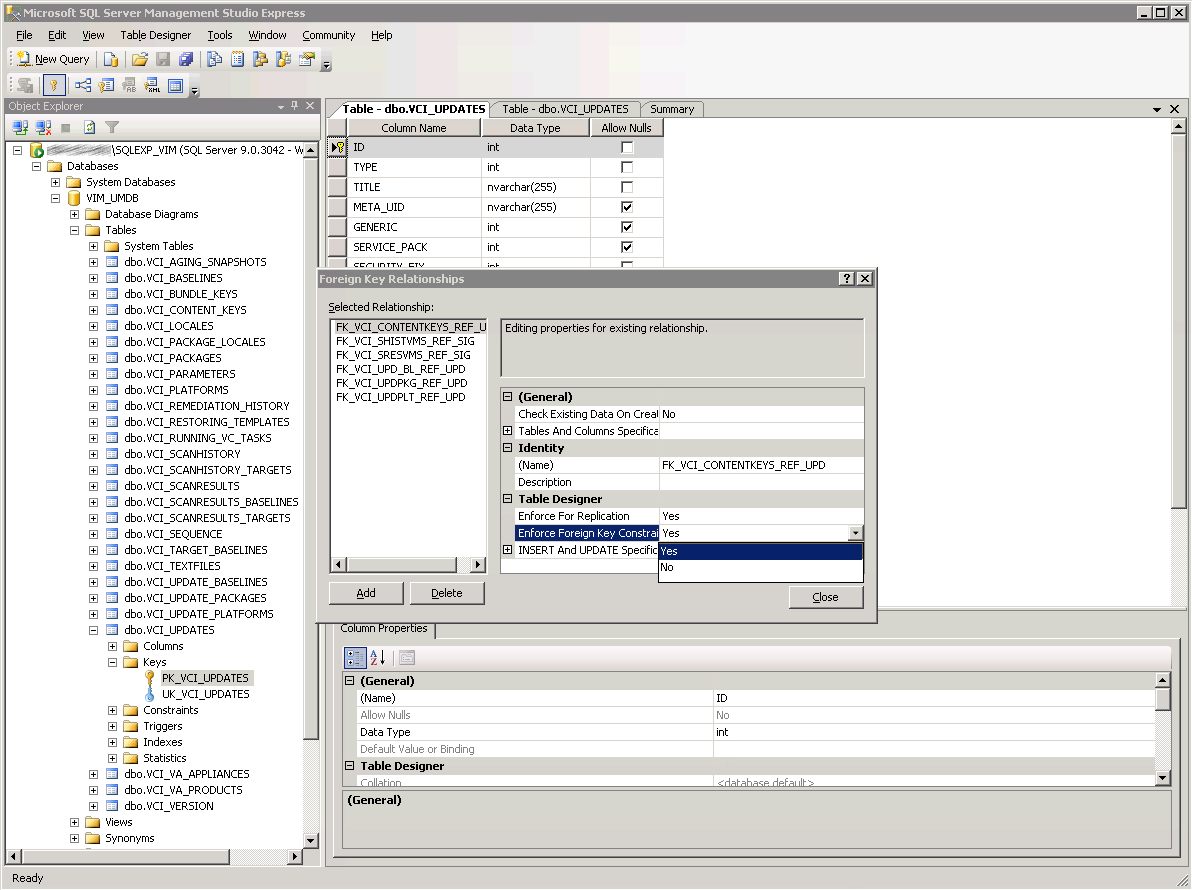Select FK_VCI_UPD_BL_REF_UPD relationship

pyautogui.click(x=401, y=369)
